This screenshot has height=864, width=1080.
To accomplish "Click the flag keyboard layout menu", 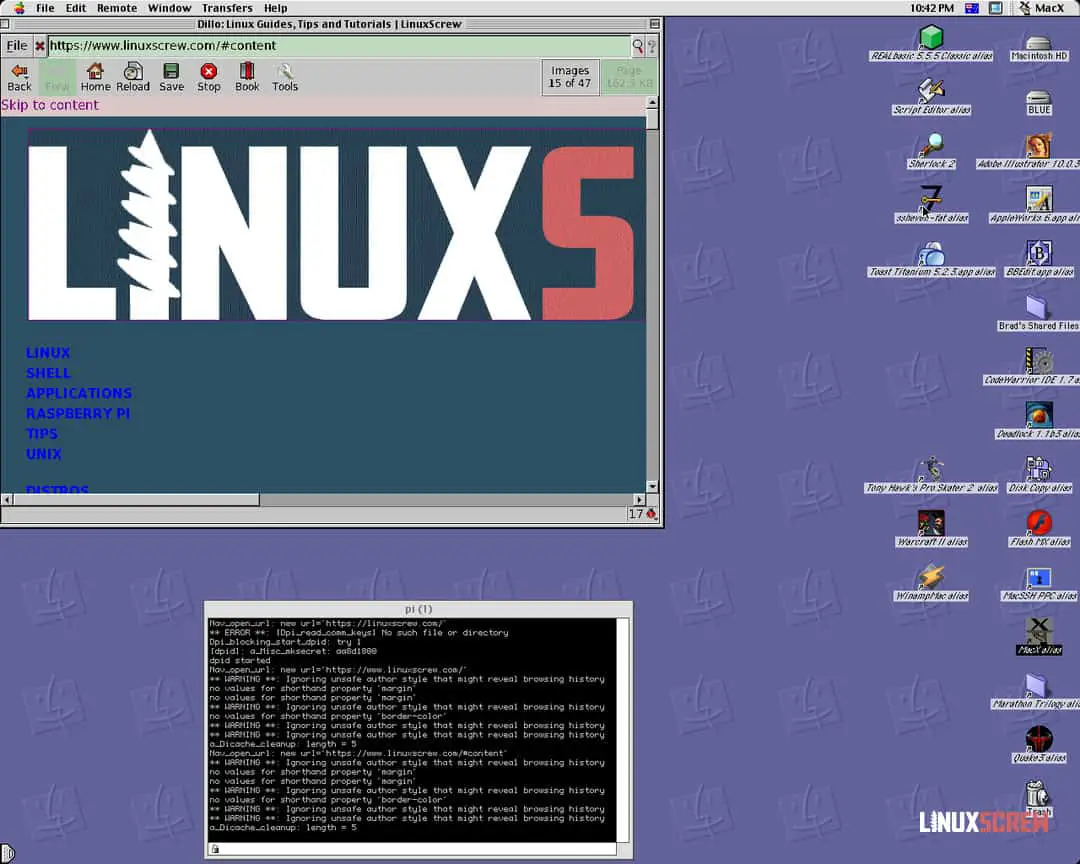I will point(972,8).
